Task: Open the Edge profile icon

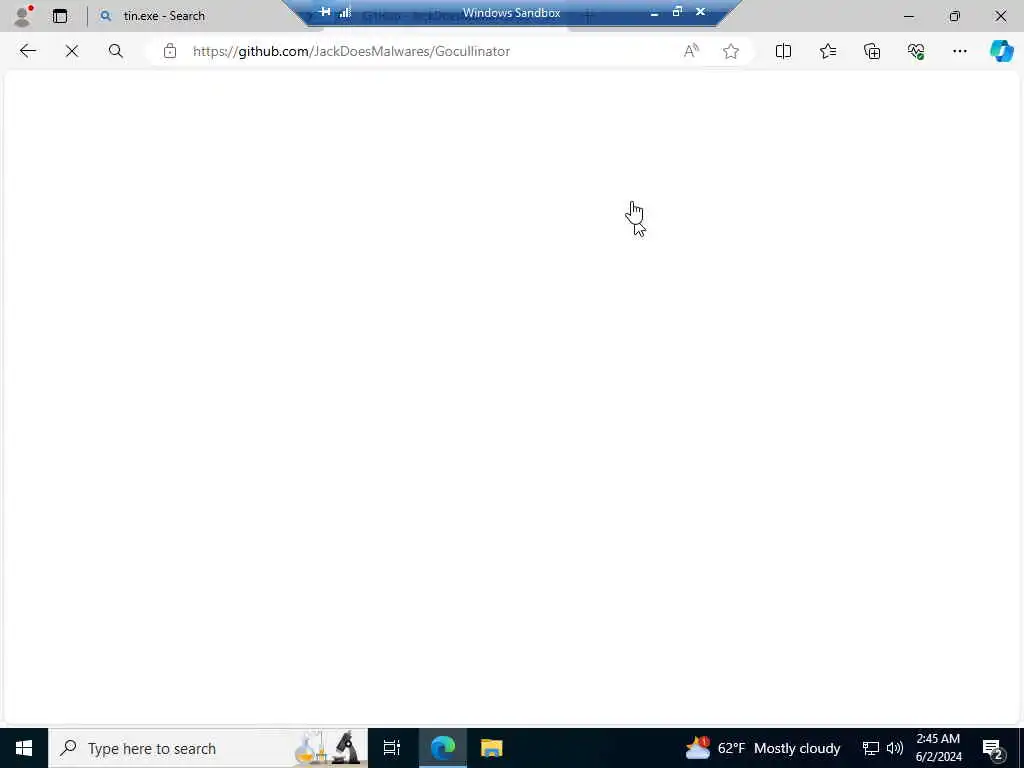Action: pyautogui.click(x=23, y=16)
